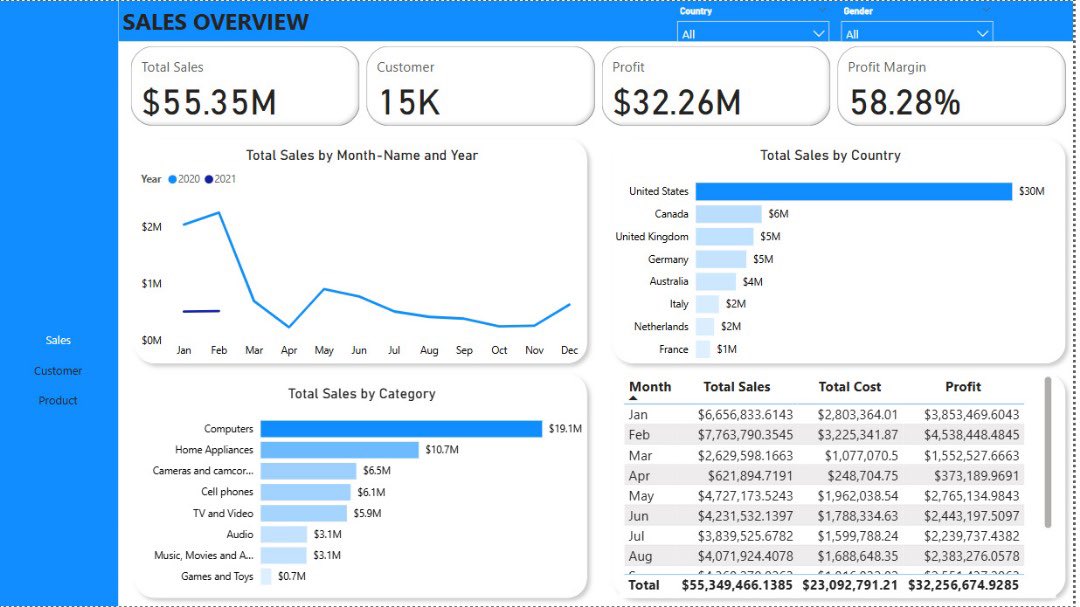Select the Profit Margin card

click(951, 86)
